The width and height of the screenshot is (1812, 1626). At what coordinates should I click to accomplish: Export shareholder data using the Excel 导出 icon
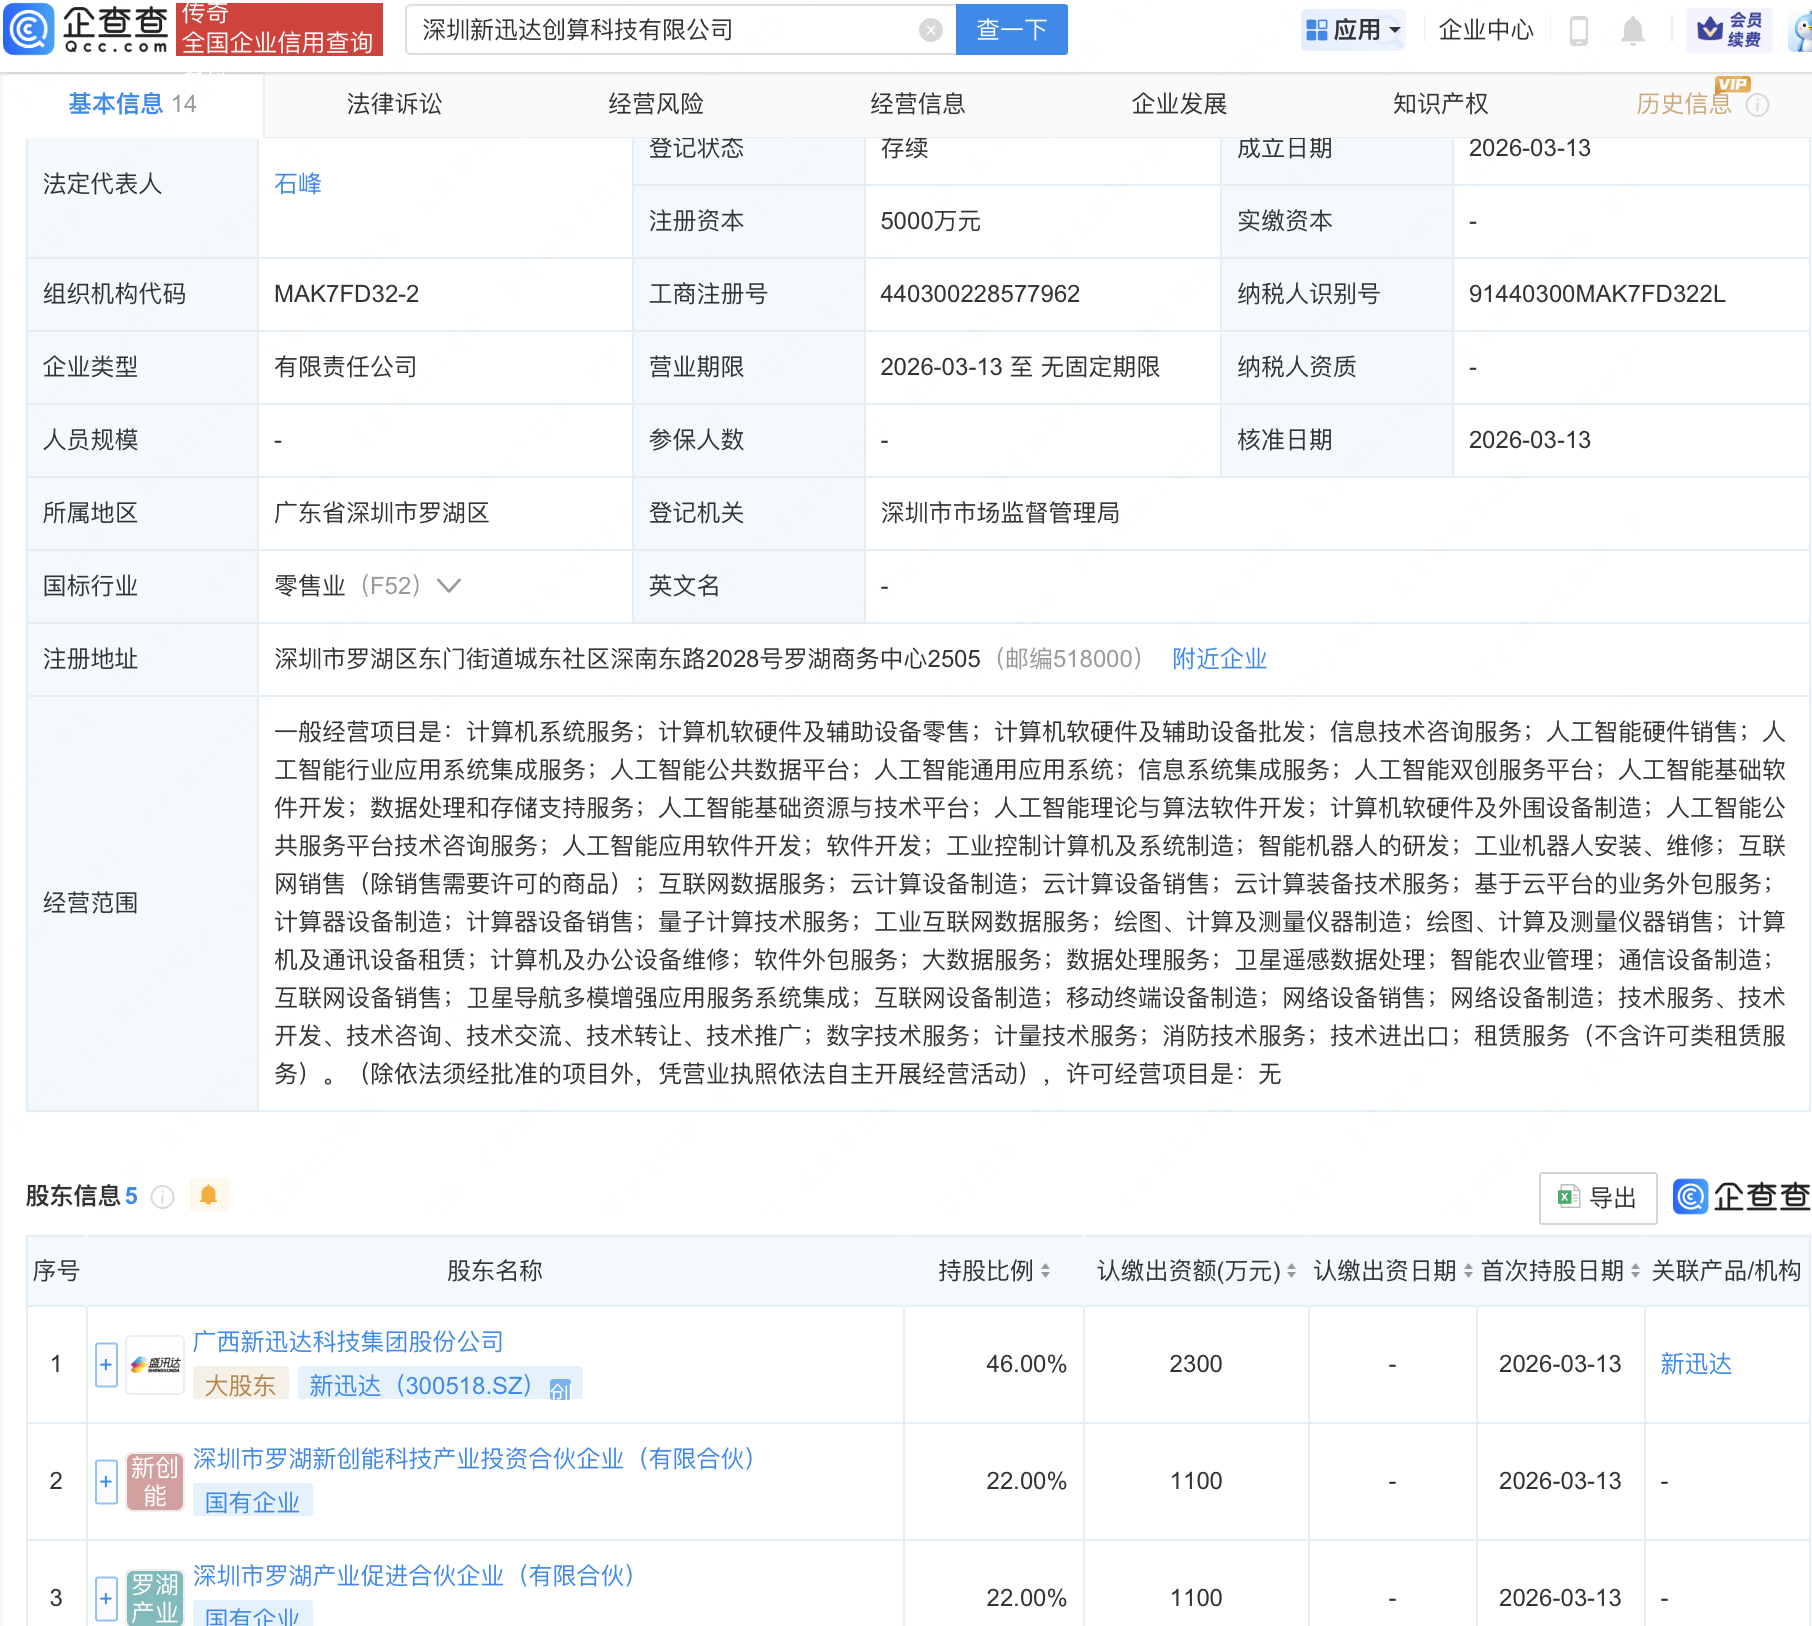coord(1597,1197)
